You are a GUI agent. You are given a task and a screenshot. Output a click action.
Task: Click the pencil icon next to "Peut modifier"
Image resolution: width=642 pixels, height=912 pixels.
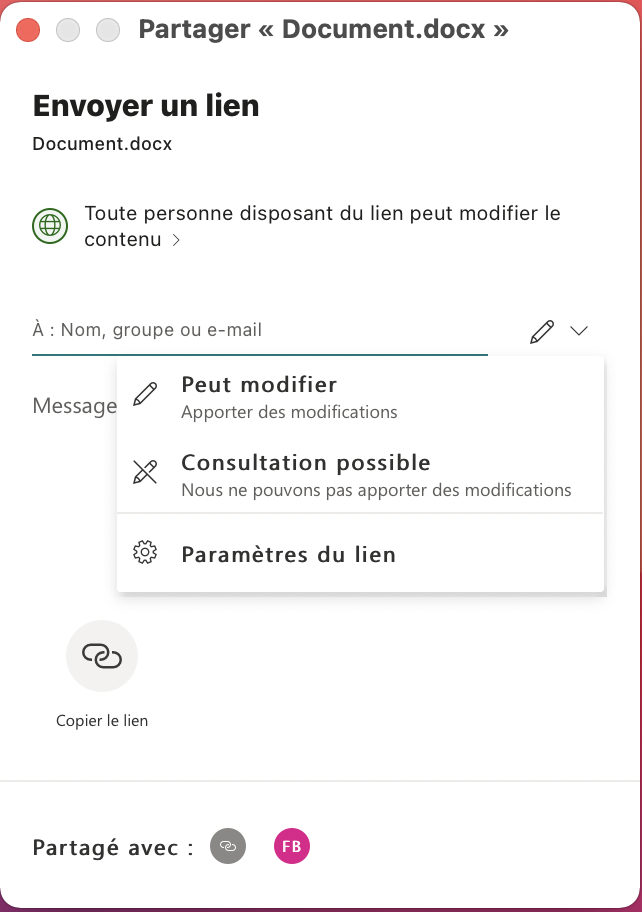point(145,395)
